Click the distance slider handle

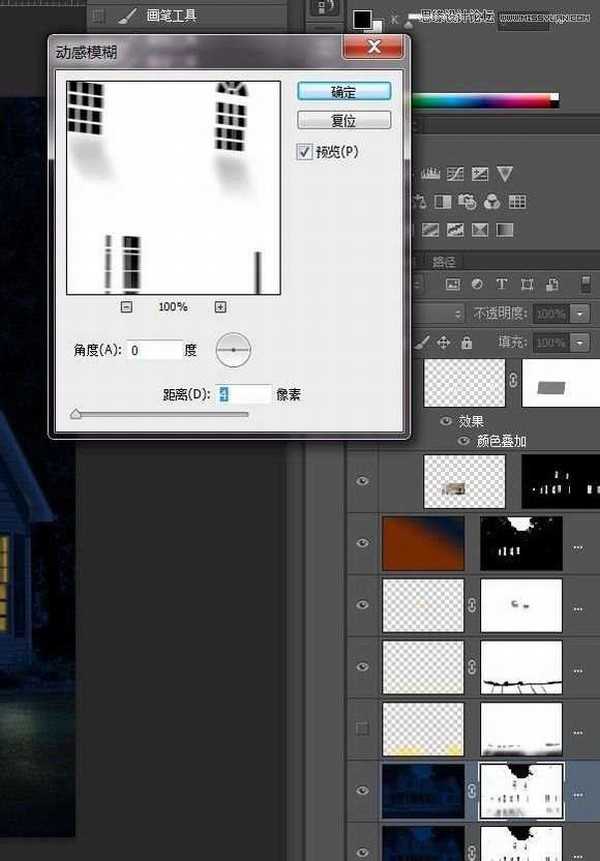(x=75, y=413)
